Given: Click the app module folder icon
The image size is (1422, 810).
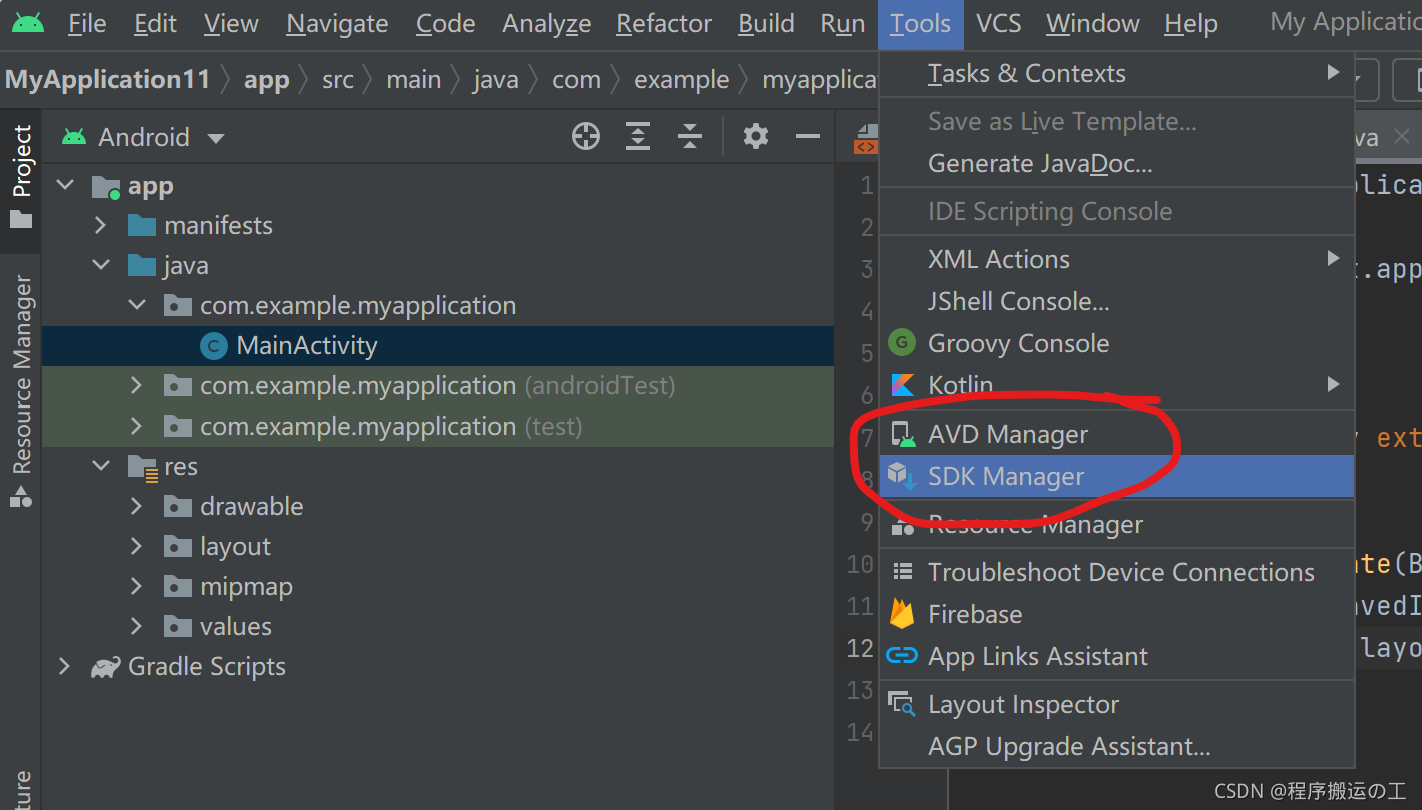Looking at the screenshot, I should coord(106,187).
